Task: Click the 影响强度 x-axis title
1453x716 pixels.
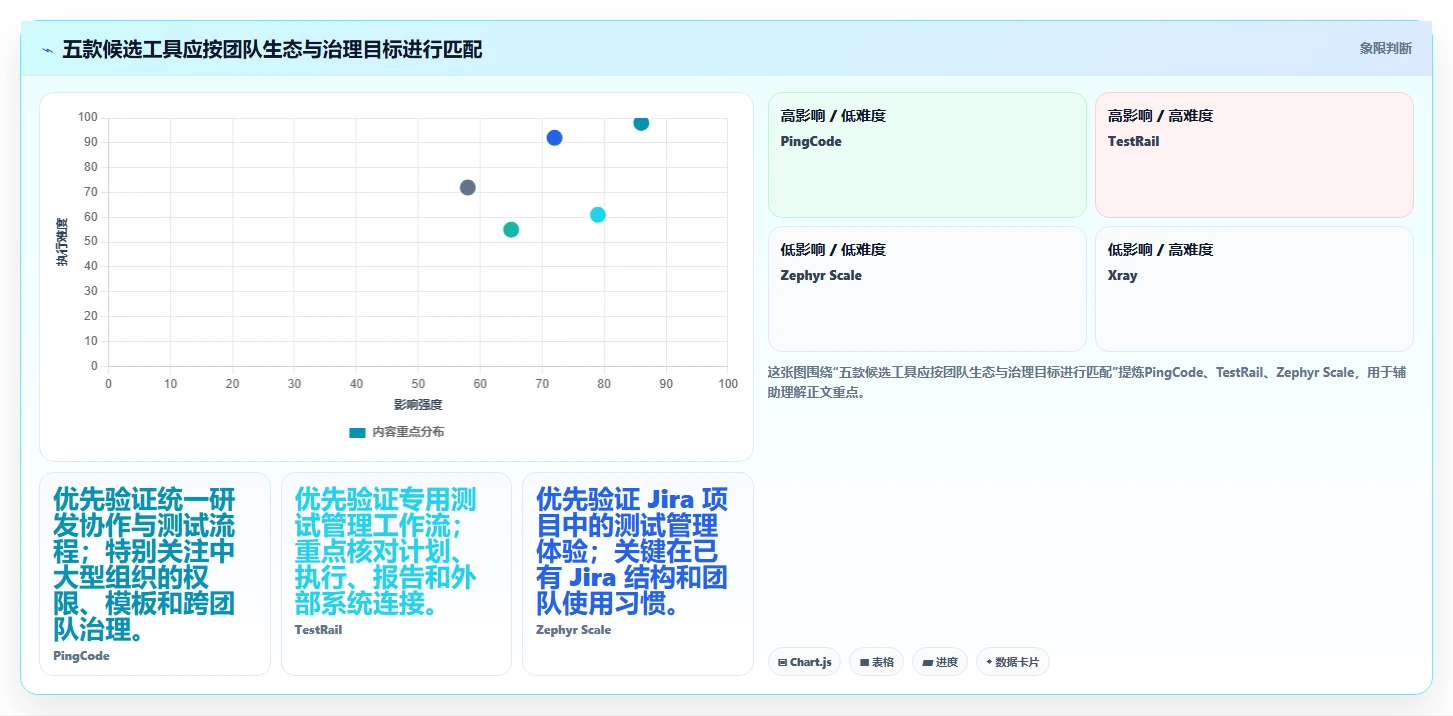Action: (418, 404)
